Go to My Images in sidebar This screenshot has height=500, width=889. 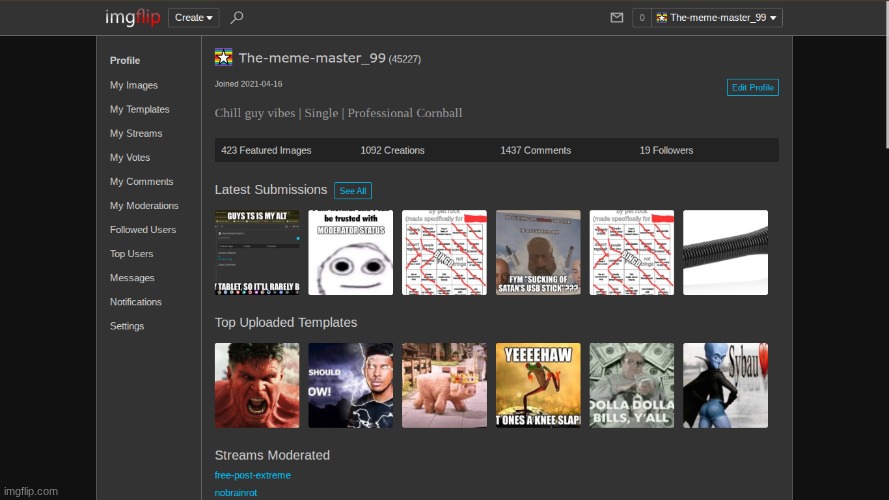[134, 85]
